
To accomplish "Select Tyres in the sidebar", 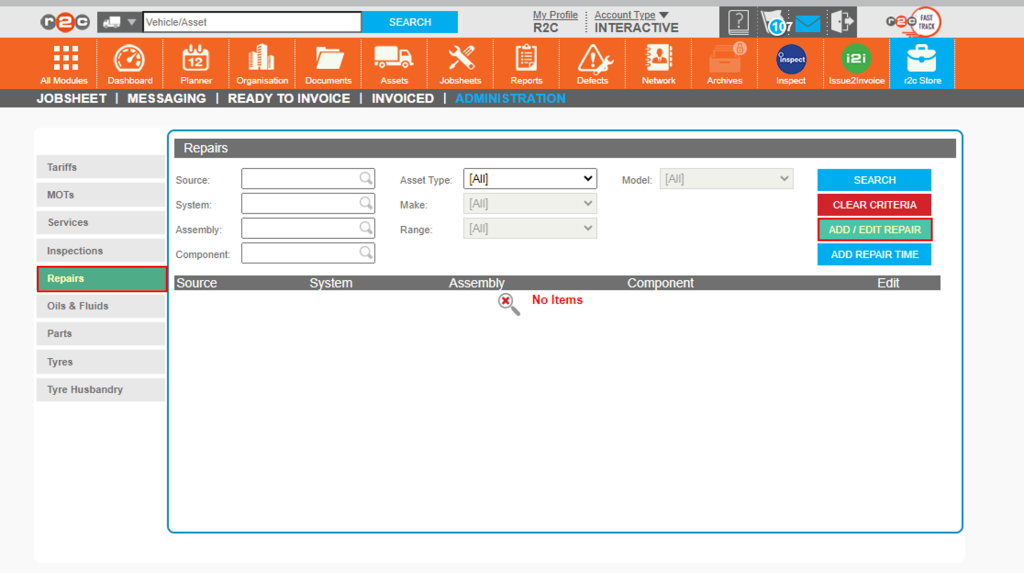I will pyautogui.click(x=101, y=362).
